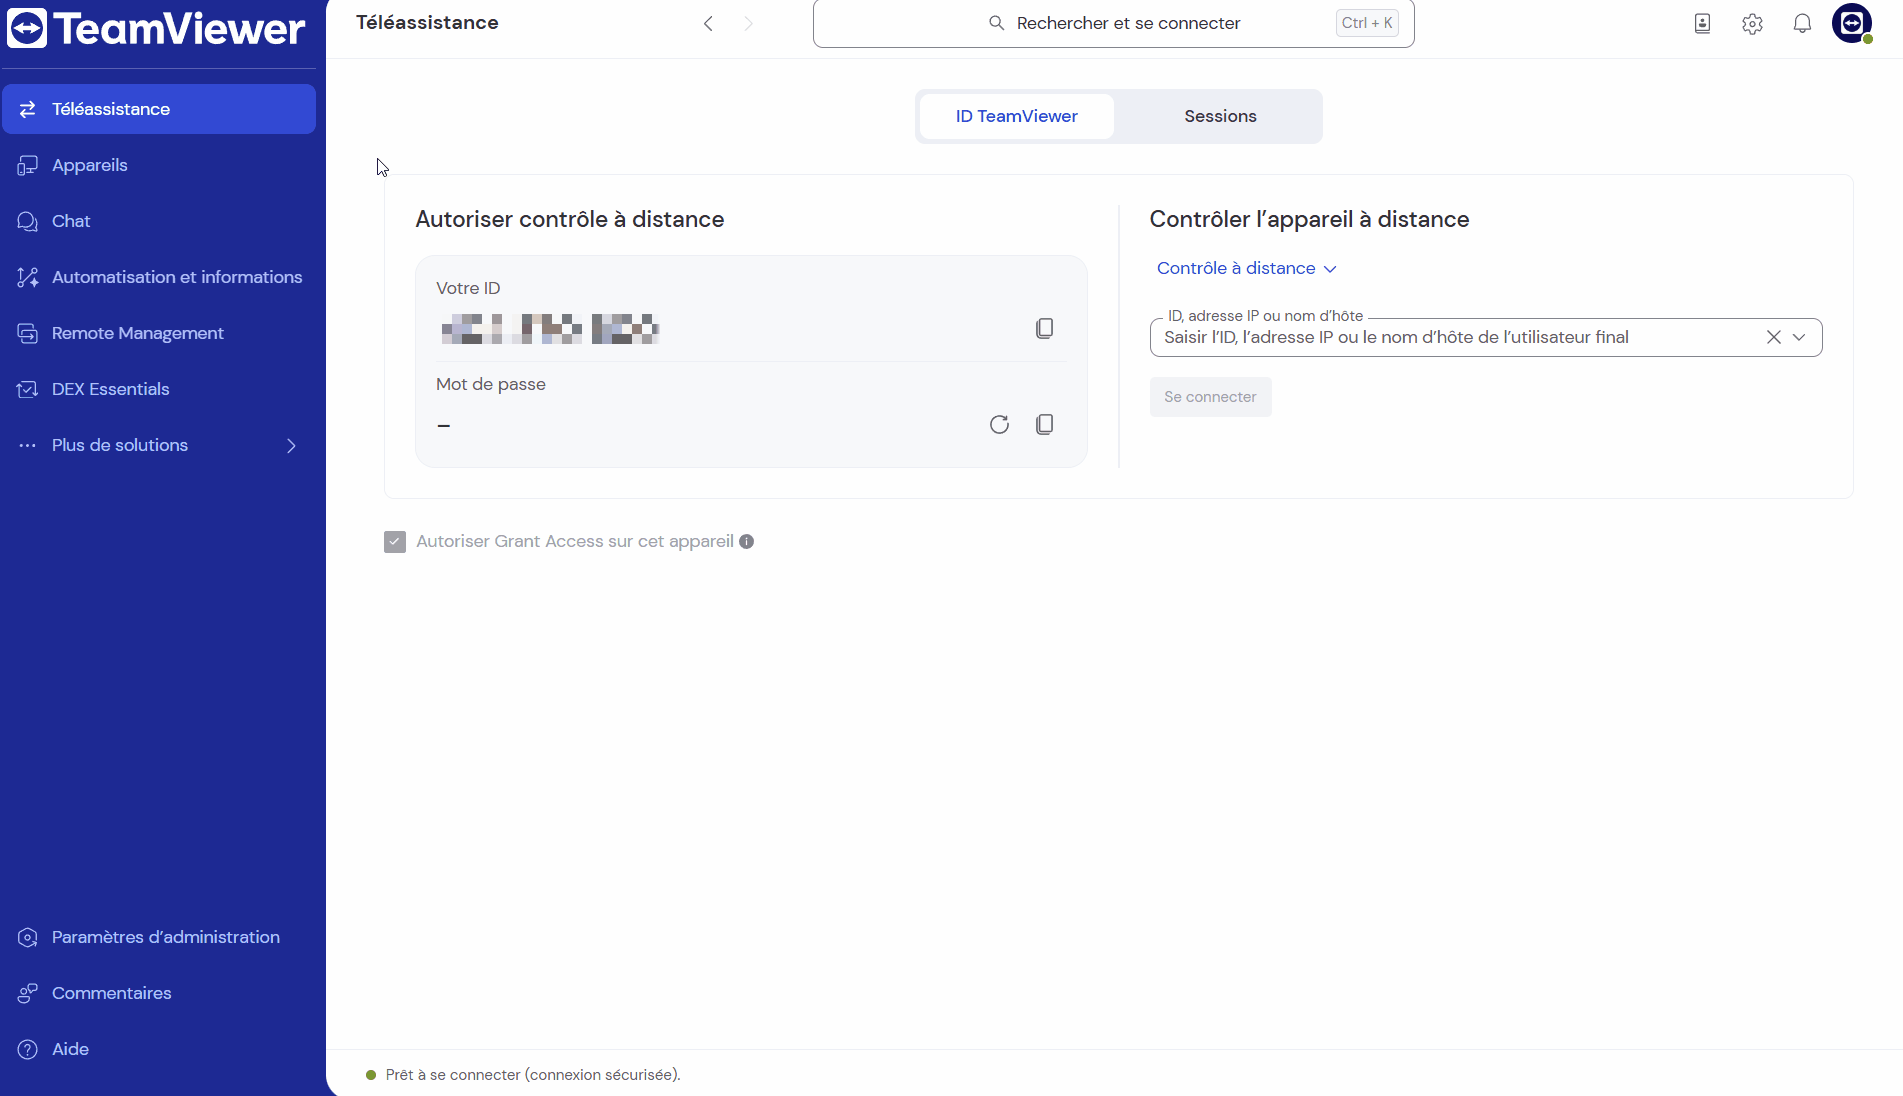Screen dimensions: 1903x1096
Task: Switch to the Sessions tab
Action: click(1220, 116)
